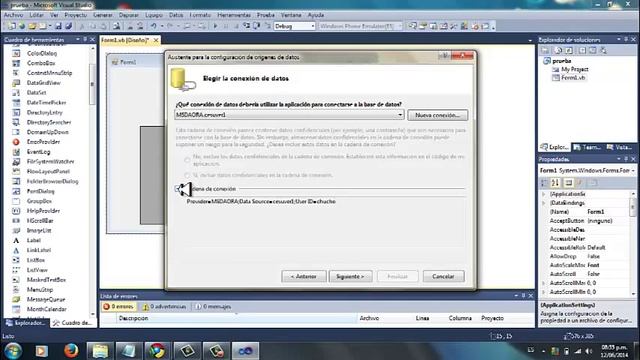Choose the MonthCalendar toolbox icon

pyautogui.click(x=16, y=309)
